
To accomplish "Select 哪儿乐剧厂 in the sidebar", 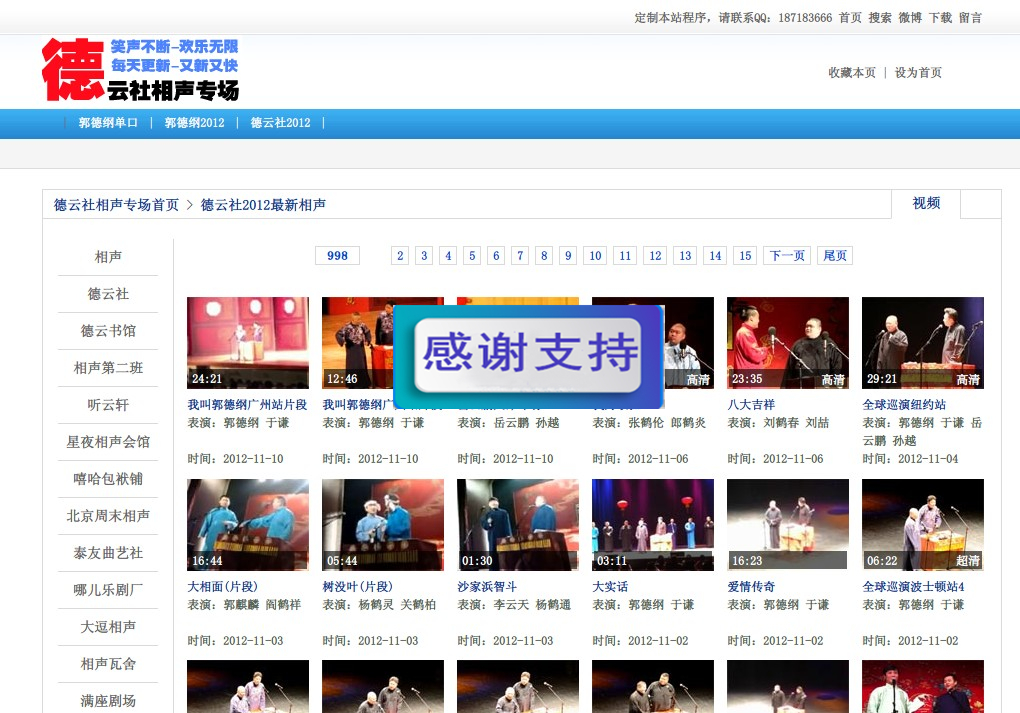I will pos(108,591).
